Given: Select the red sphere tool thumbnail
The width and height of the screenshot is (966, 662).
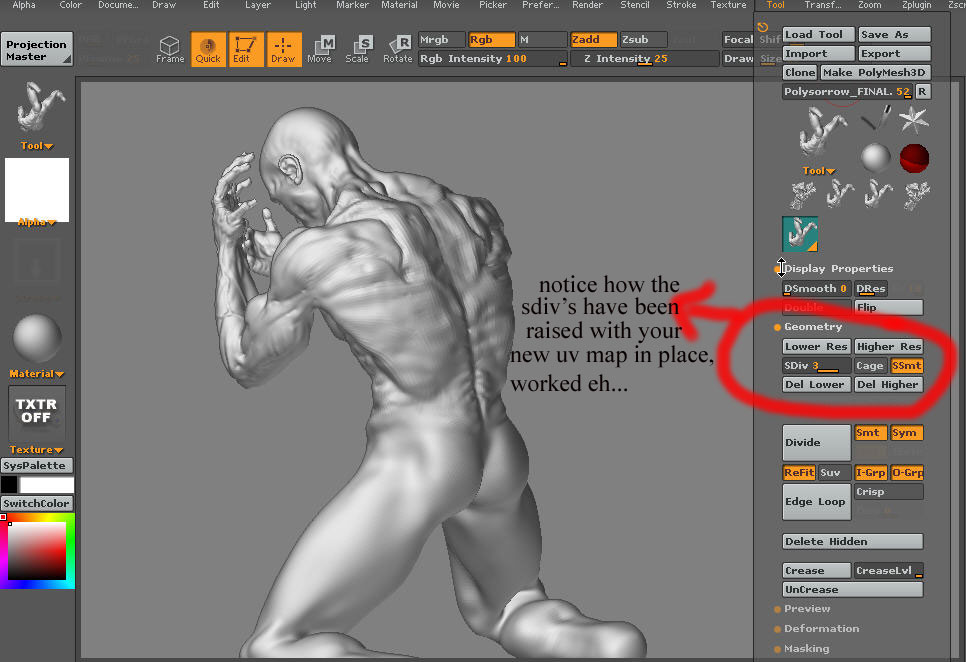Looking at the screenshot, I should tap(914, 158).
